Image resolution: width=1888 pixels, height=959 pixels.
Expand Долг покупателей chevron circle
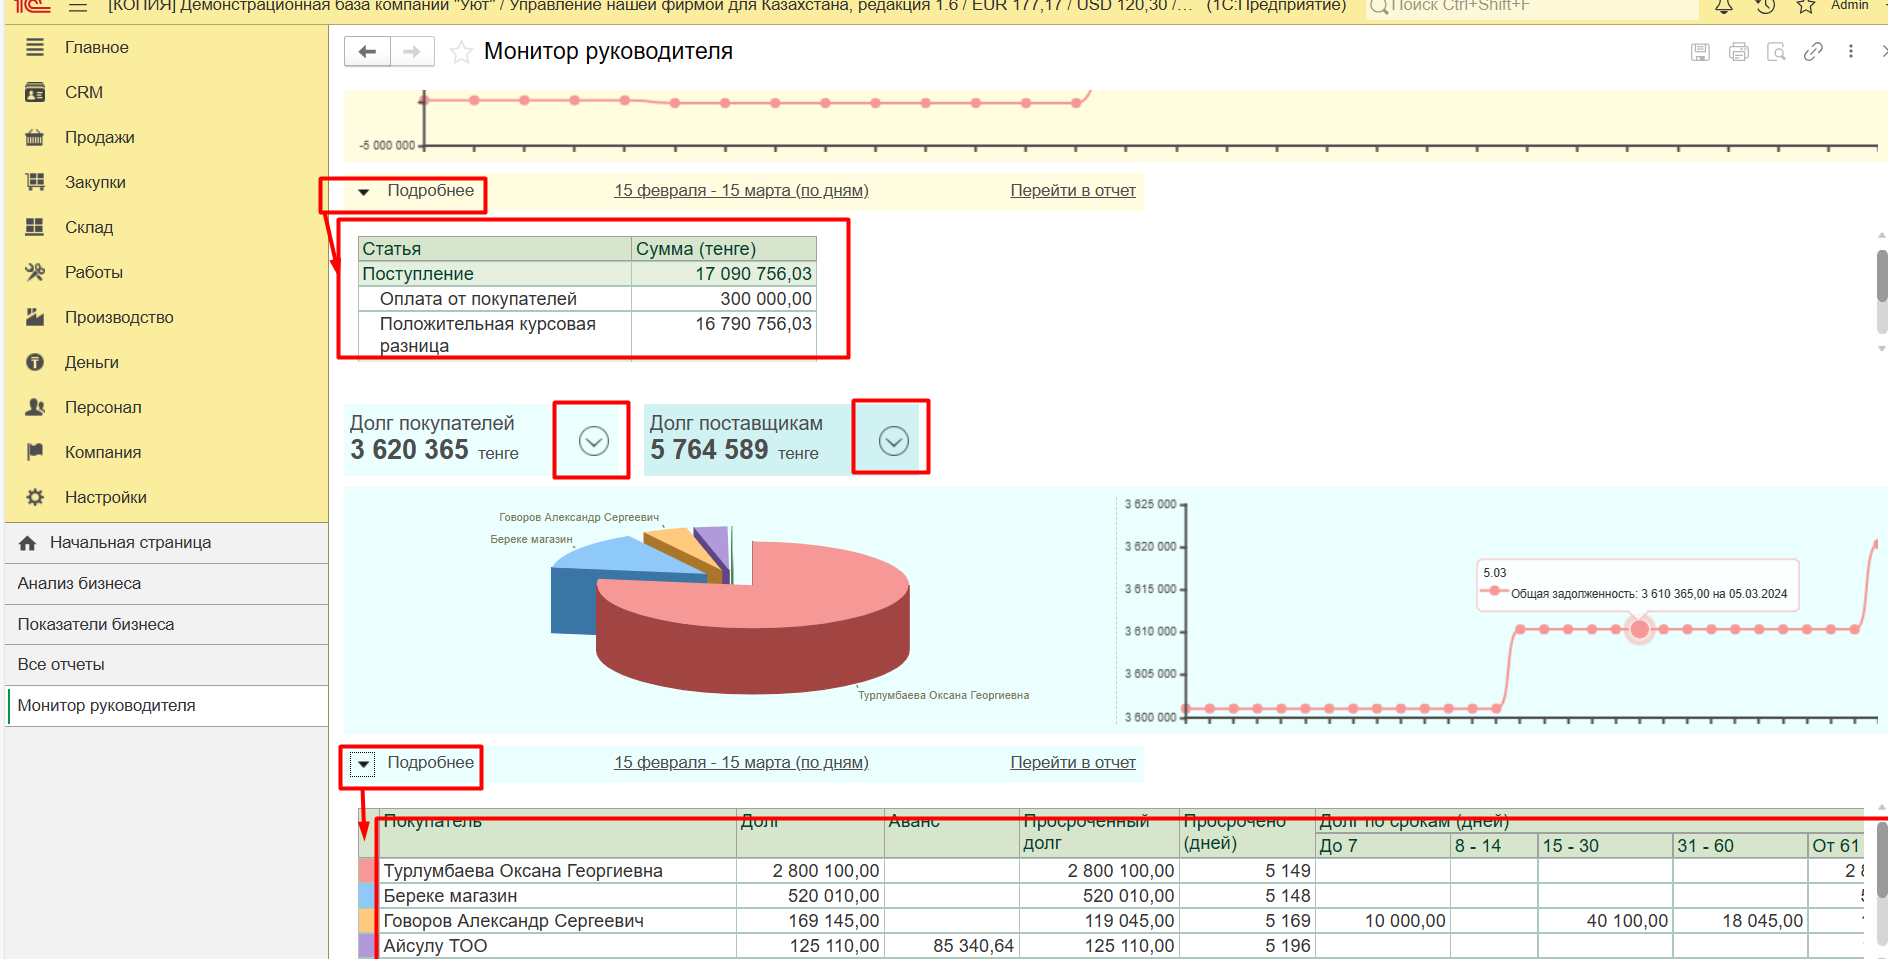[594, 441]
